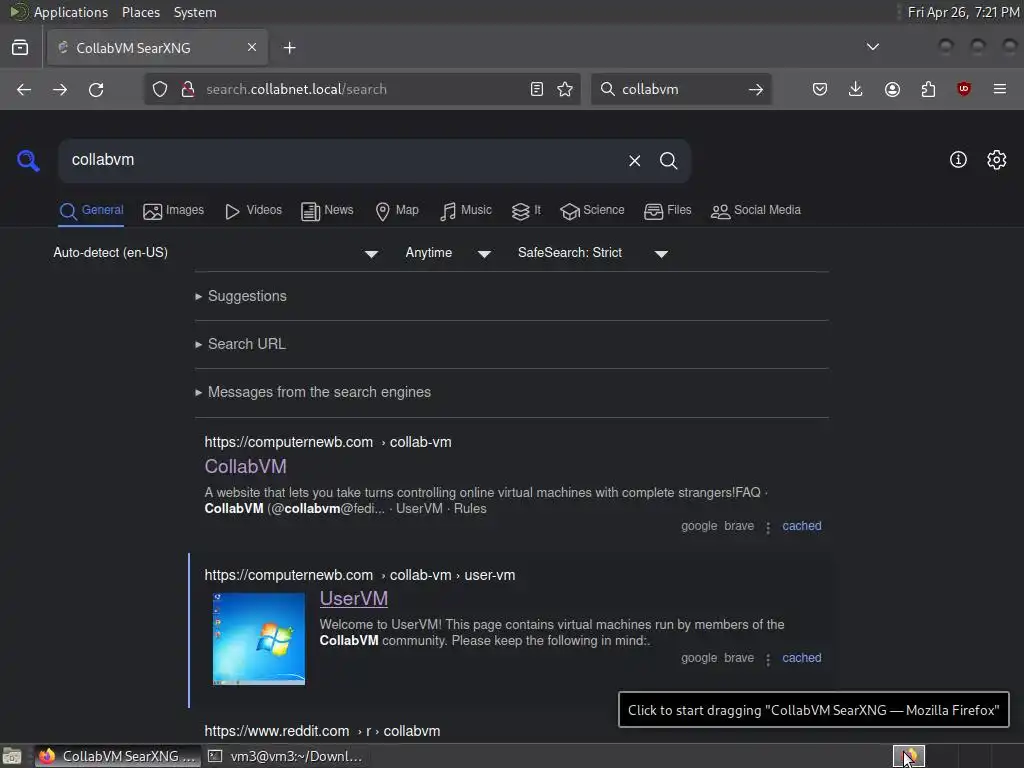This screenshot has width=1024, height=768.
Task: Select the General category tab
Action: [91, 210]
